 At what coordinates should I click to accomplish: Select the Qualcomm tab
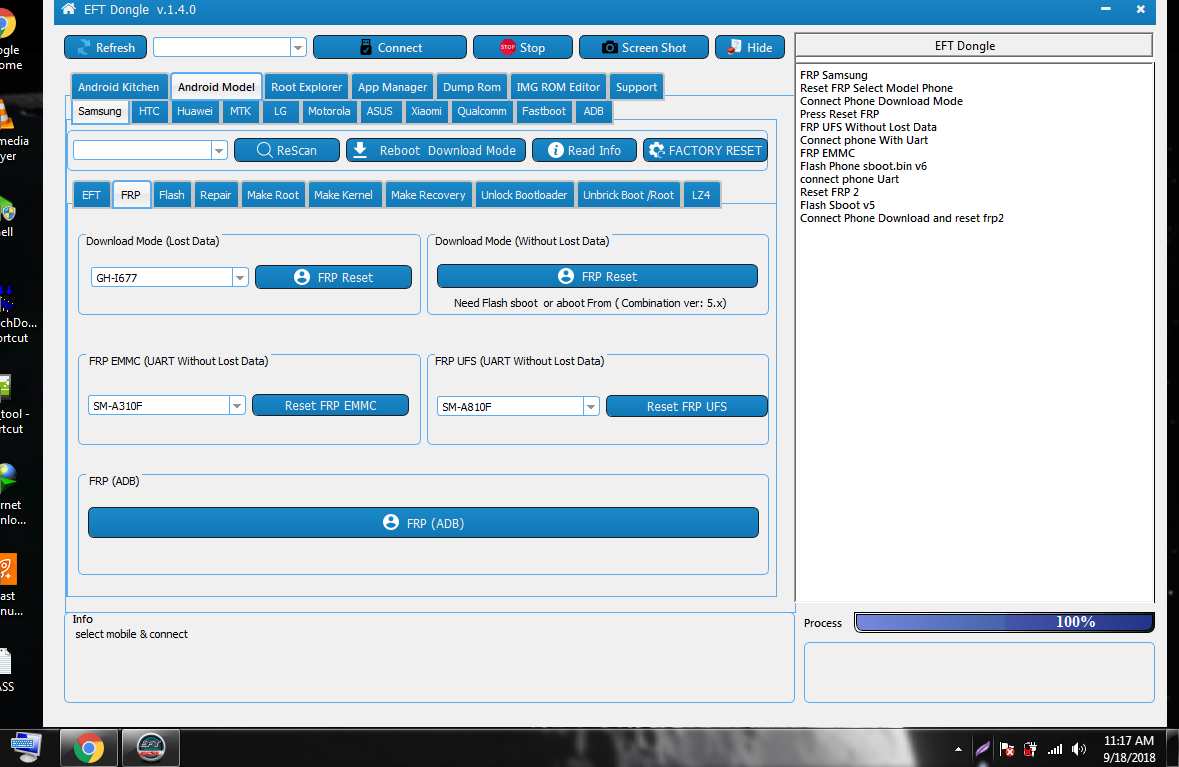[482, 111]
